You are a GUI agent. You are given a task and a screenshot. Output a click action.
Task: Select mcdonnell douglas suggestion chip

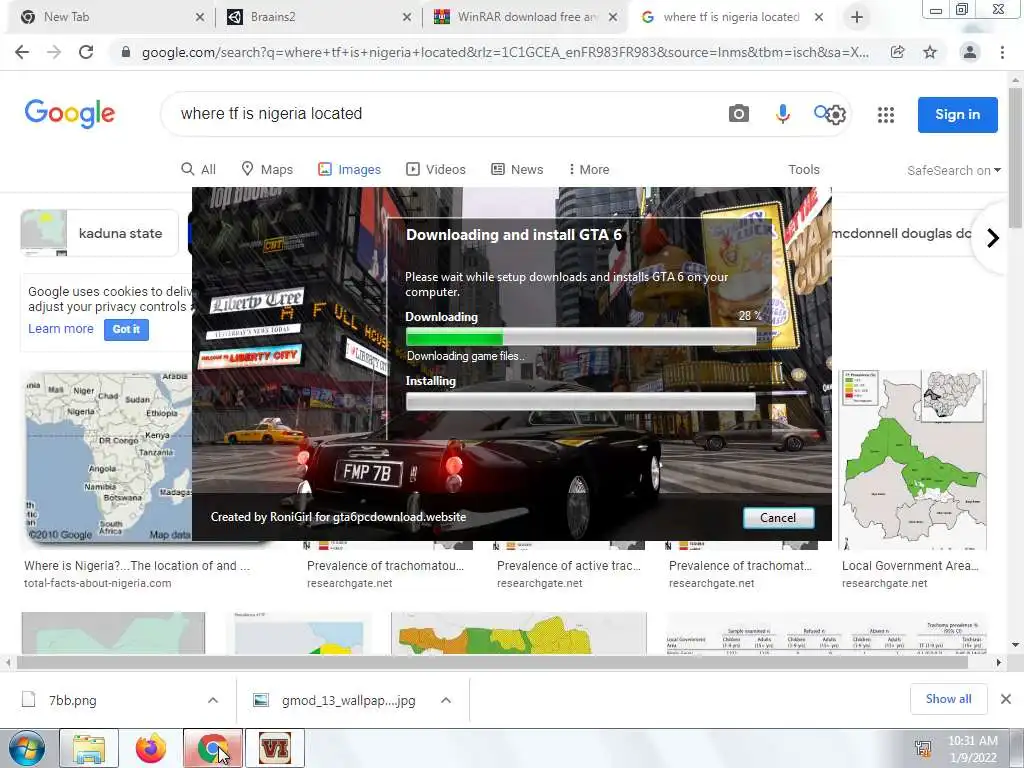(x=901, y=233)
